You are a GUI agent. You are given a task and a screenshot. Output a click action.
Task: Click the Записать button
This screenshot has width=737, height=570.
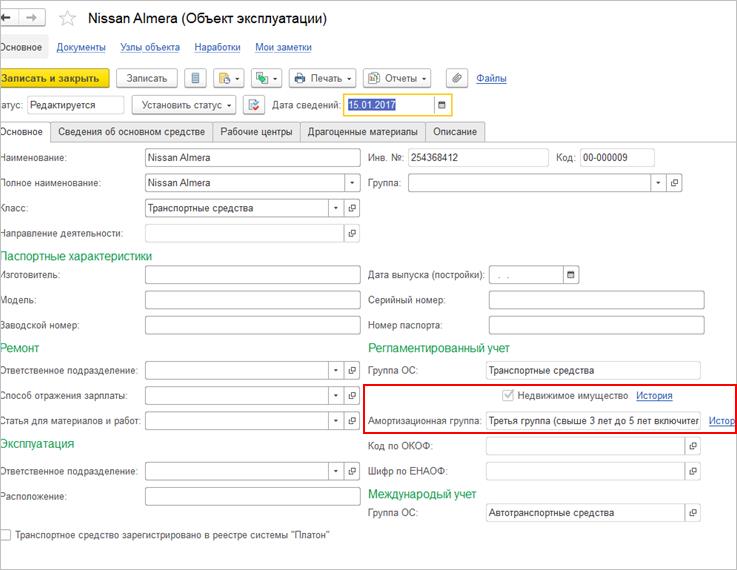(x=147, y=78)
